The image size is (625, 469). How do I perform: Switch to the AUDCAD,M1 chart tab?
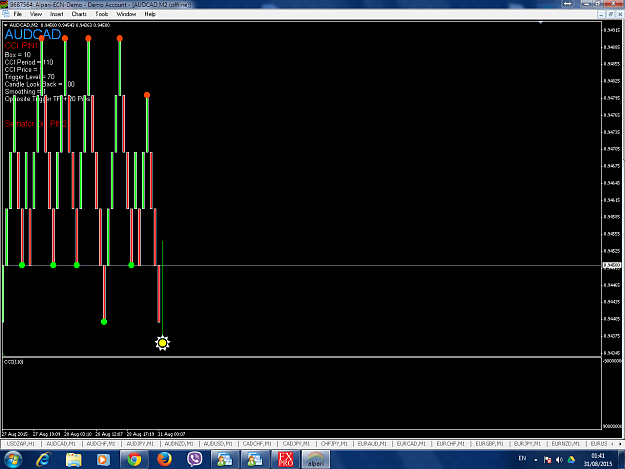(x=61, y=443)
